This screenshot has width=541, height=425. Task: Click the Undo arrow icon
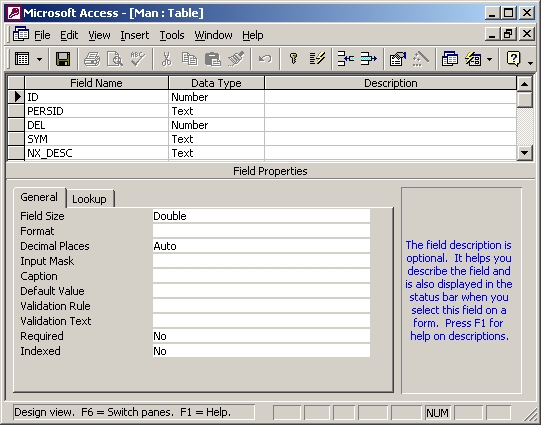click(265, 59)
